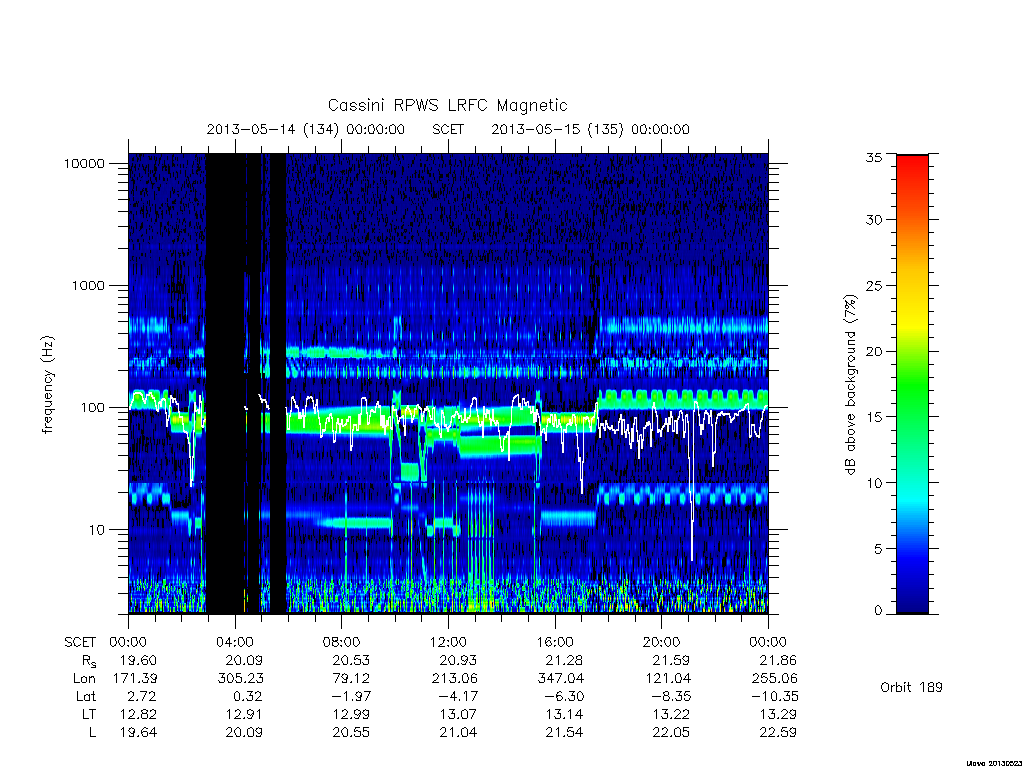Click the 'frequency (Hz)' axis label

pyautogui.click(x=48, y=384)
